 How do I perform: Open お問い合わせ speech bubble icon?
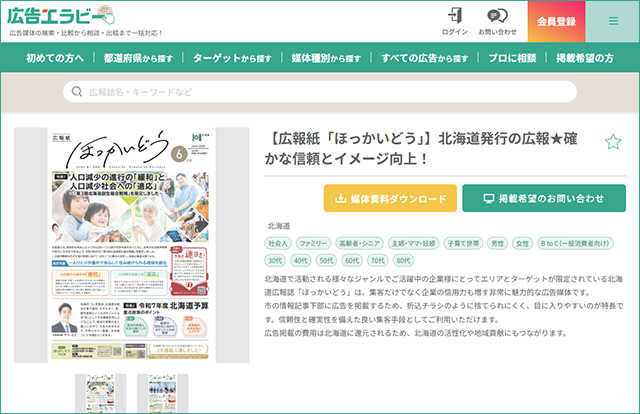point(496,15)
